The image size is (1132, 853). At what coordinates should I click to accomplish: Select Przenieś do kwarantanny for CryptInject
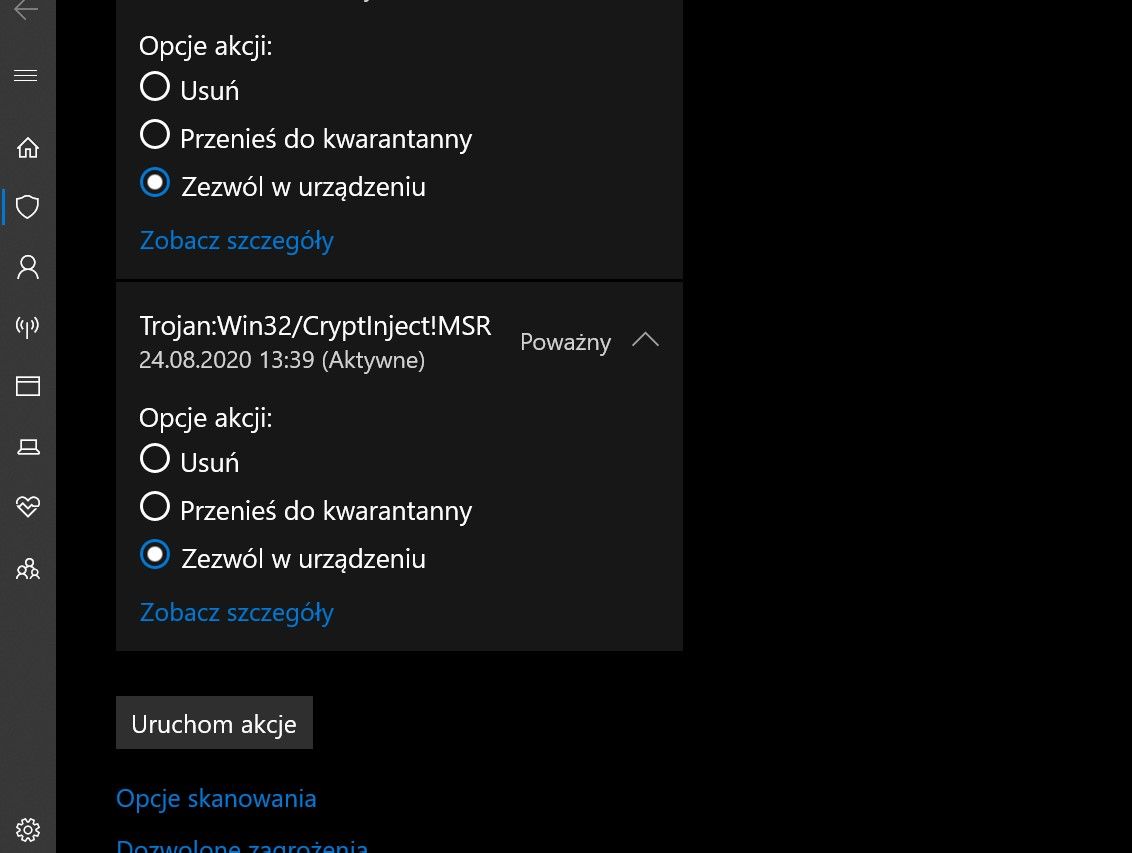pyautogui.click(x=155, y=507)
